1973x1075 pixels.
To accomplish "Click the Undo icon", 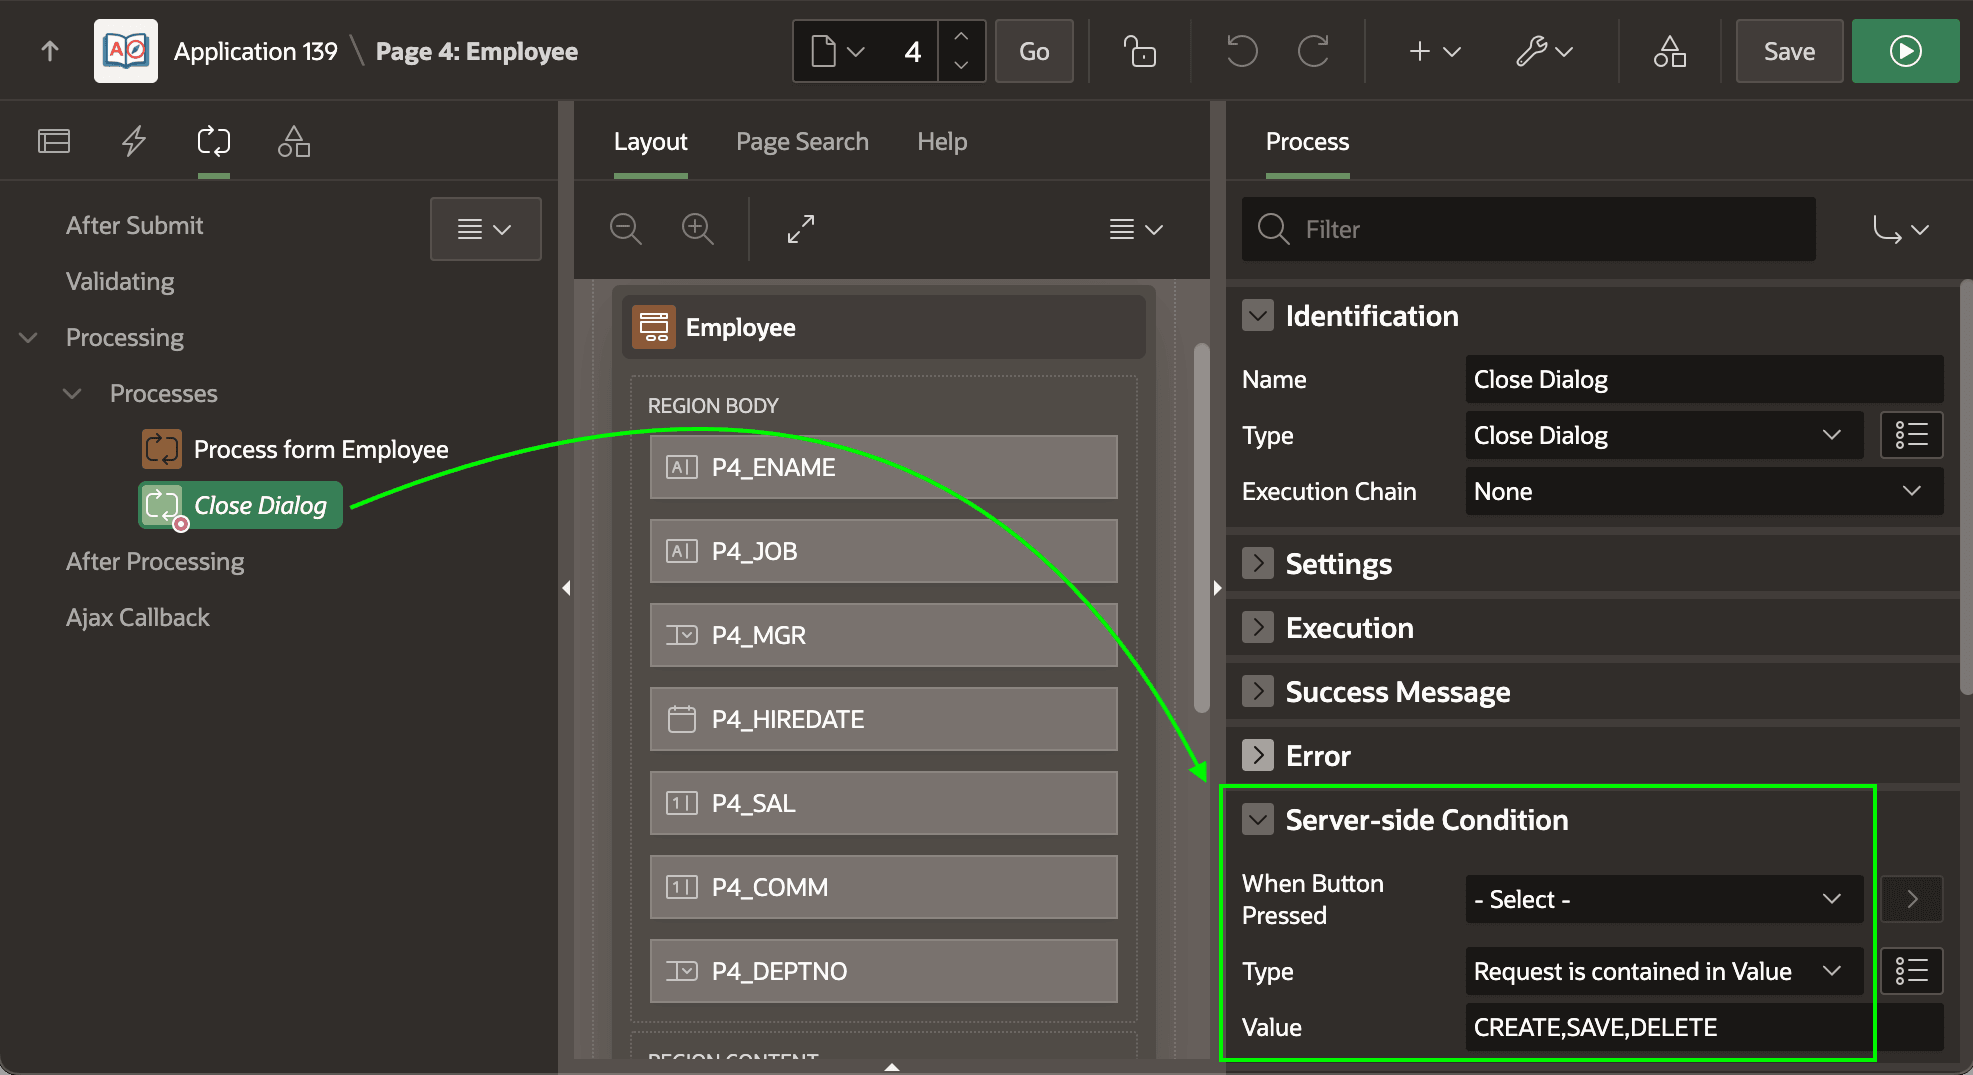I will click(1241, 51).
